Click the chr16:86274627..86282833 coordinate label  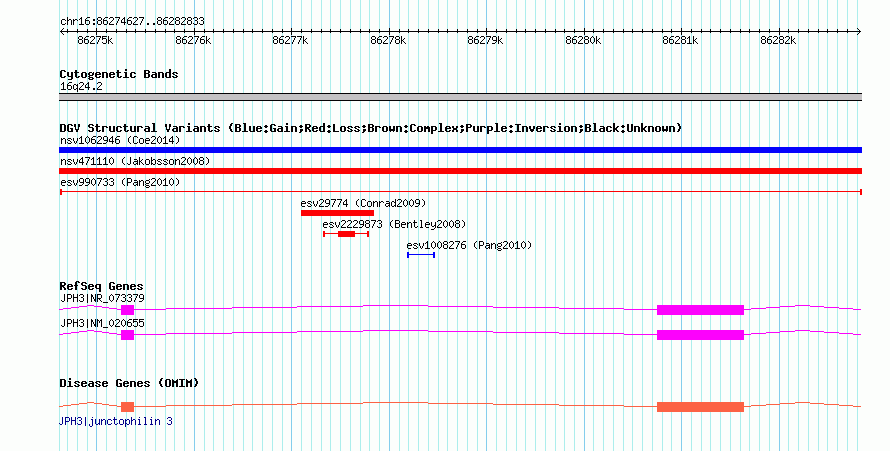[132, 22]
